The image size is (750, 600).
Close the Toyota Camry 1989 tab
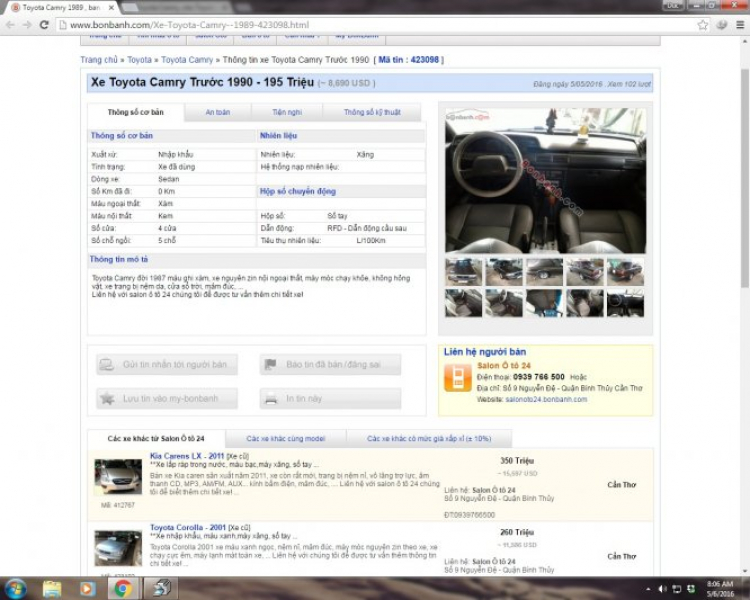click(x=111, y=8)
